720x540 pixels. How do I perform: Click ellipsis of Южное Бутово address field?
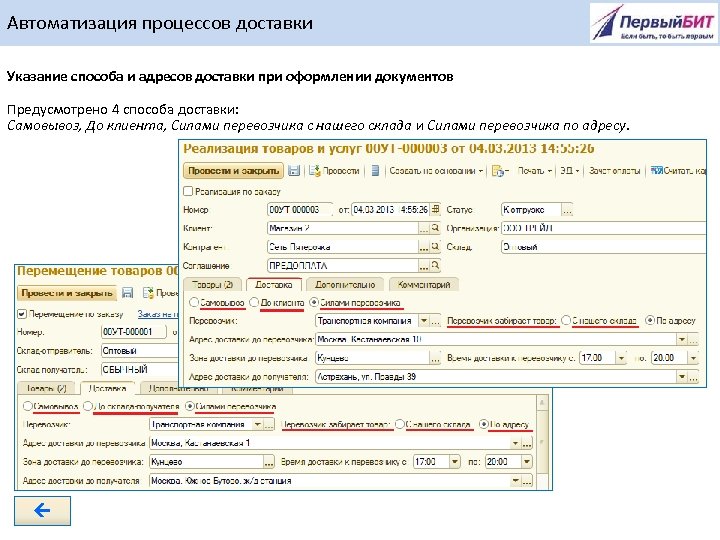pyautogui.click(x=527, y=481)
